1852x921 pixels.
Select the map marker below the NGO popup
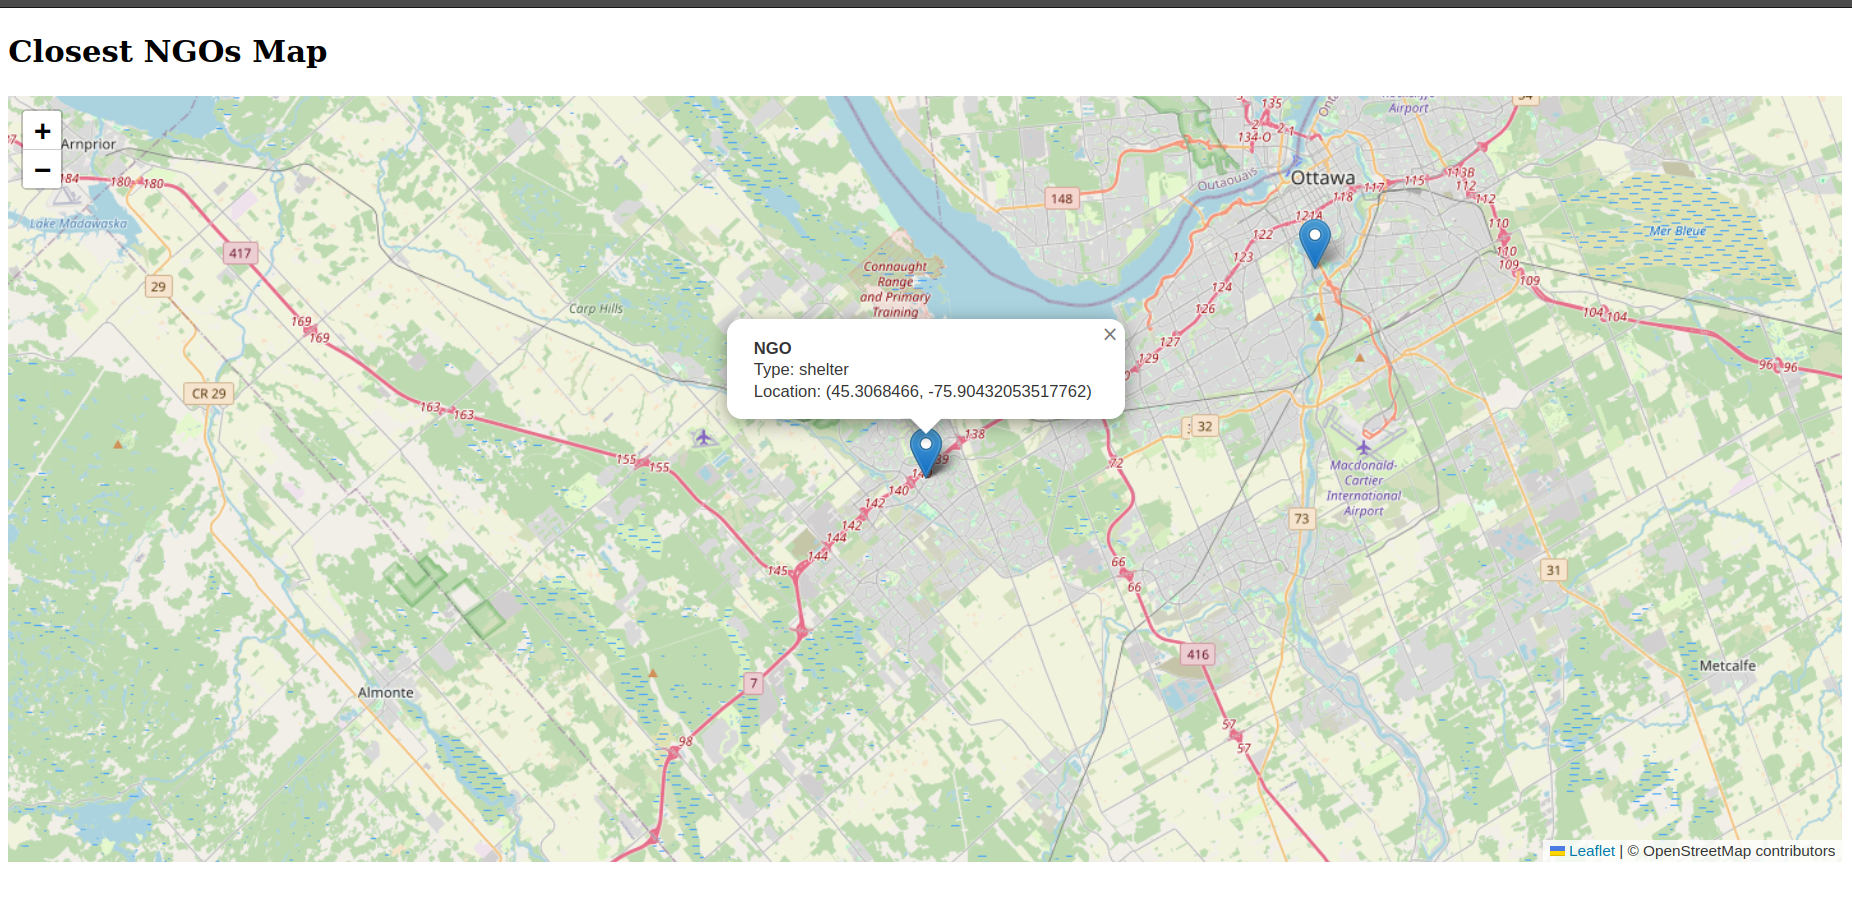(926, 452)
